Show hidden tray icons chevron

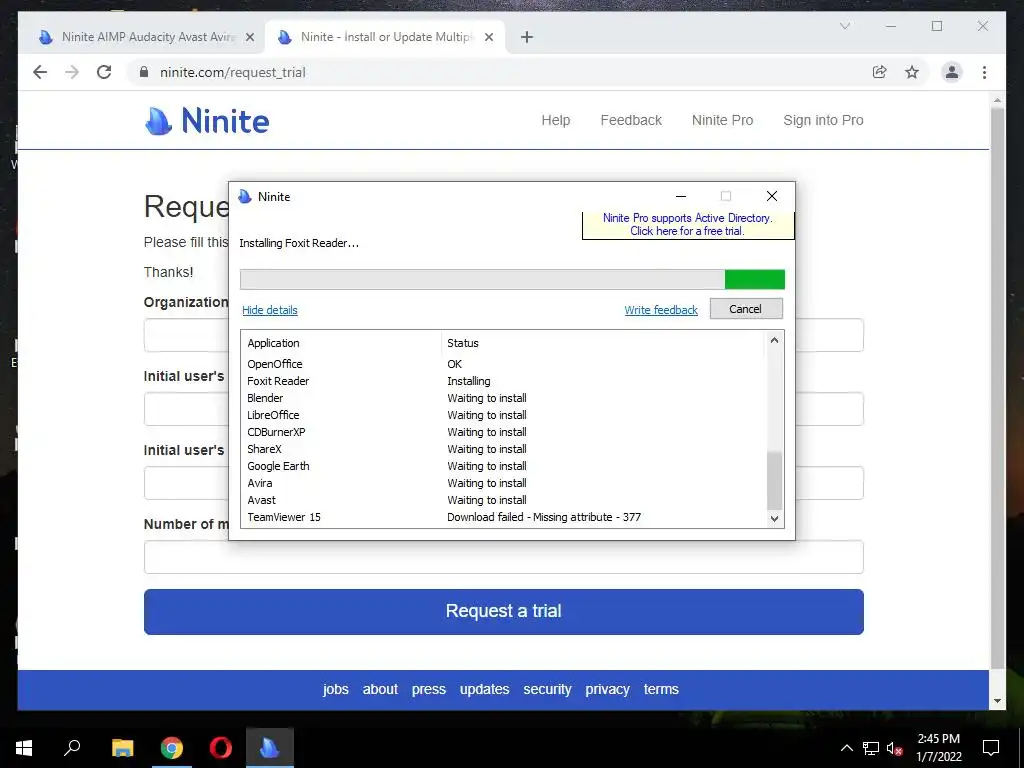[846, 748]
